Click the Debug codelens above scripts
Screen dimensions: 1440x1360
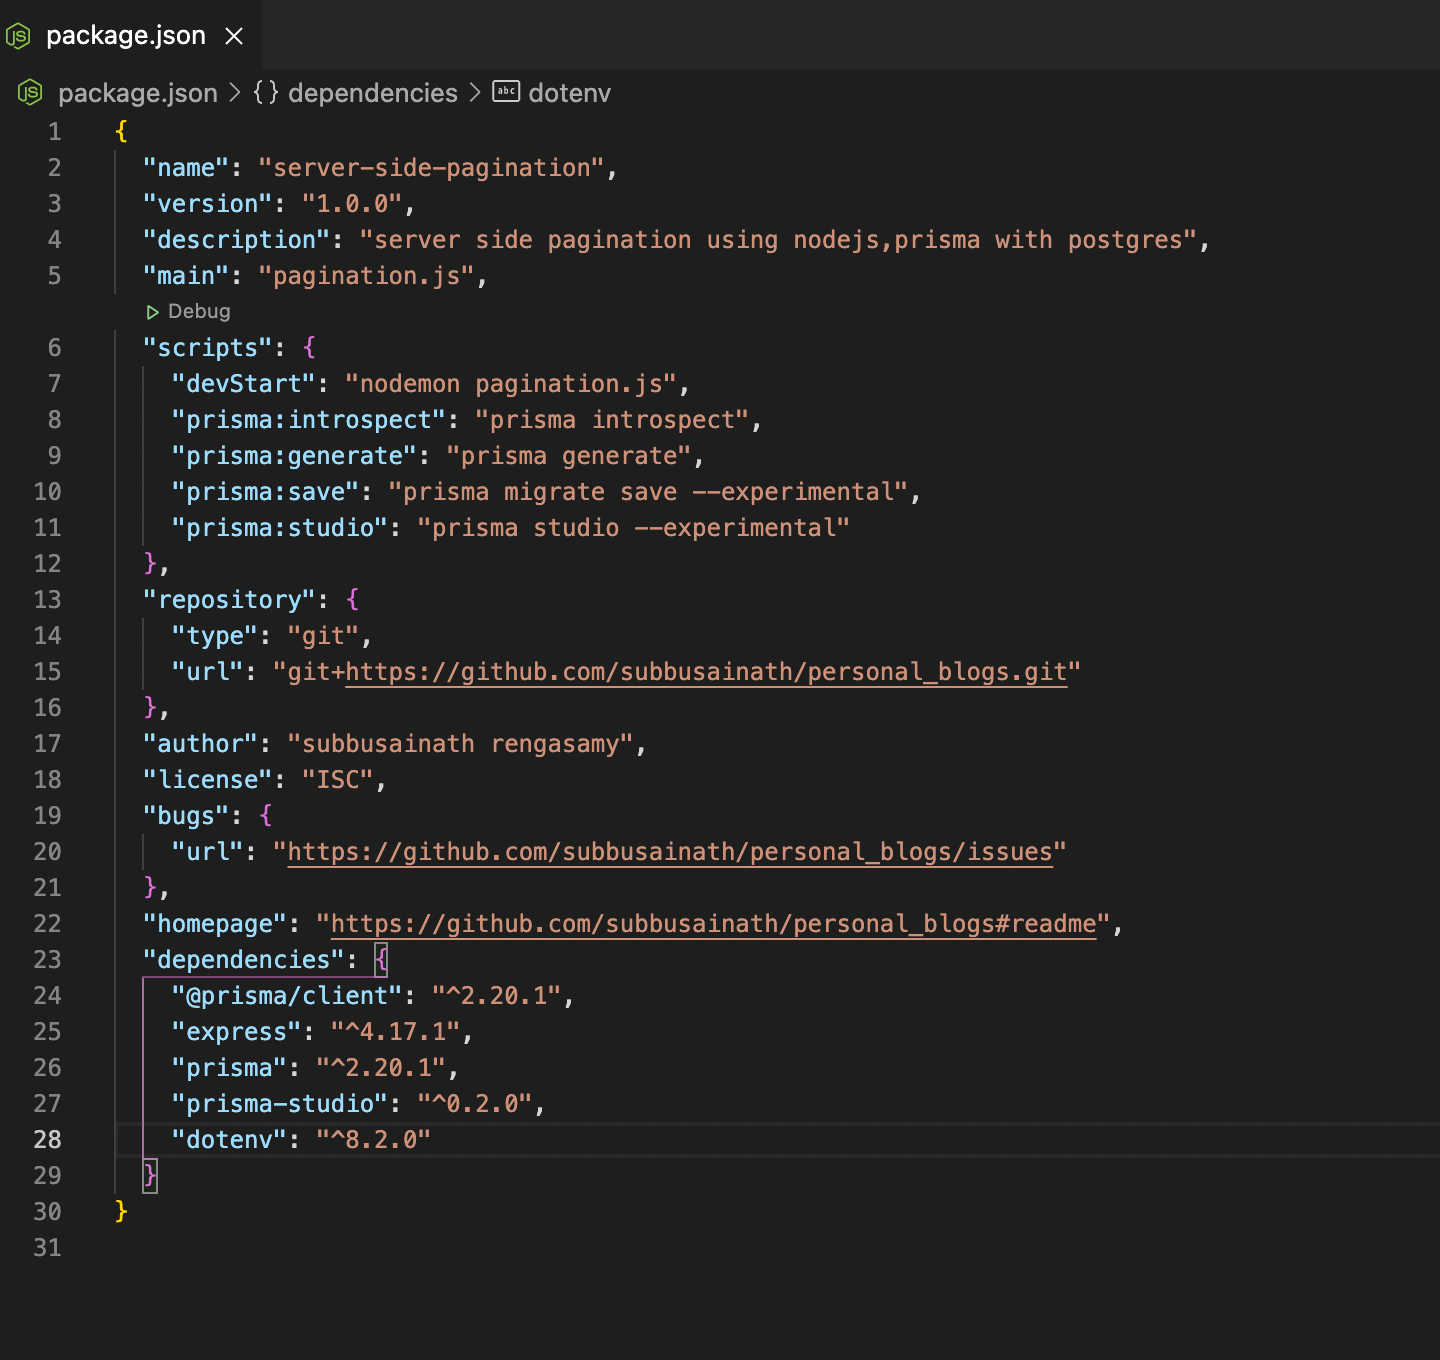click(199, 311)
